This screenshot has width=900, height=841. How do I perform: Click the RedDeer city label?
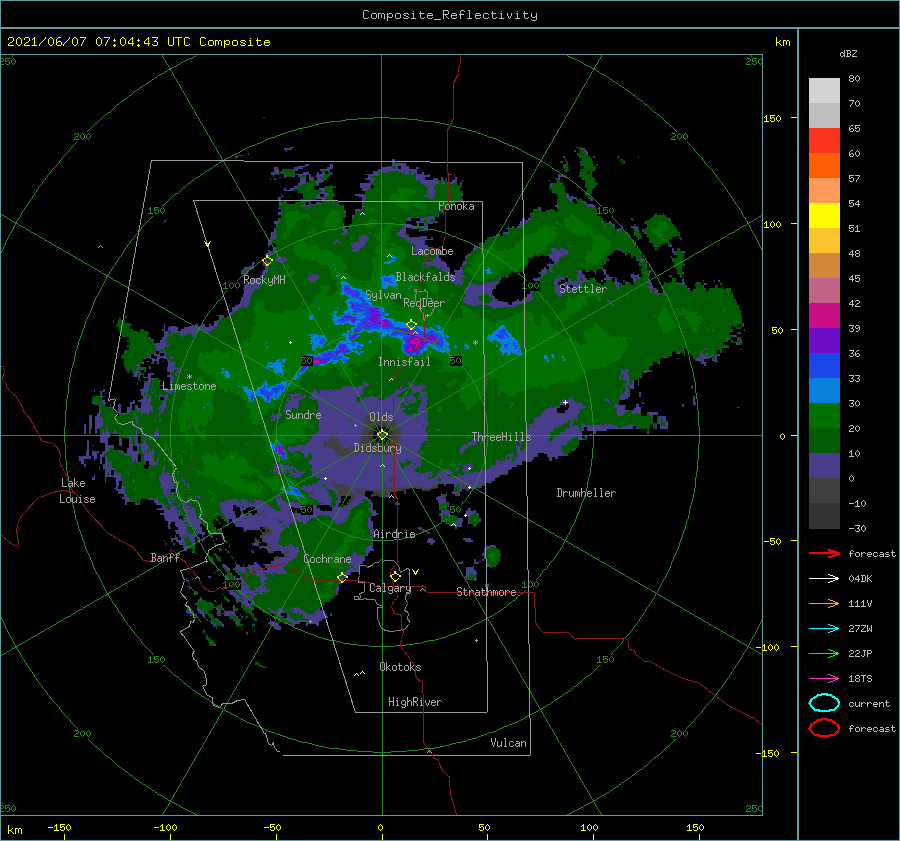[x=424, y=303]
